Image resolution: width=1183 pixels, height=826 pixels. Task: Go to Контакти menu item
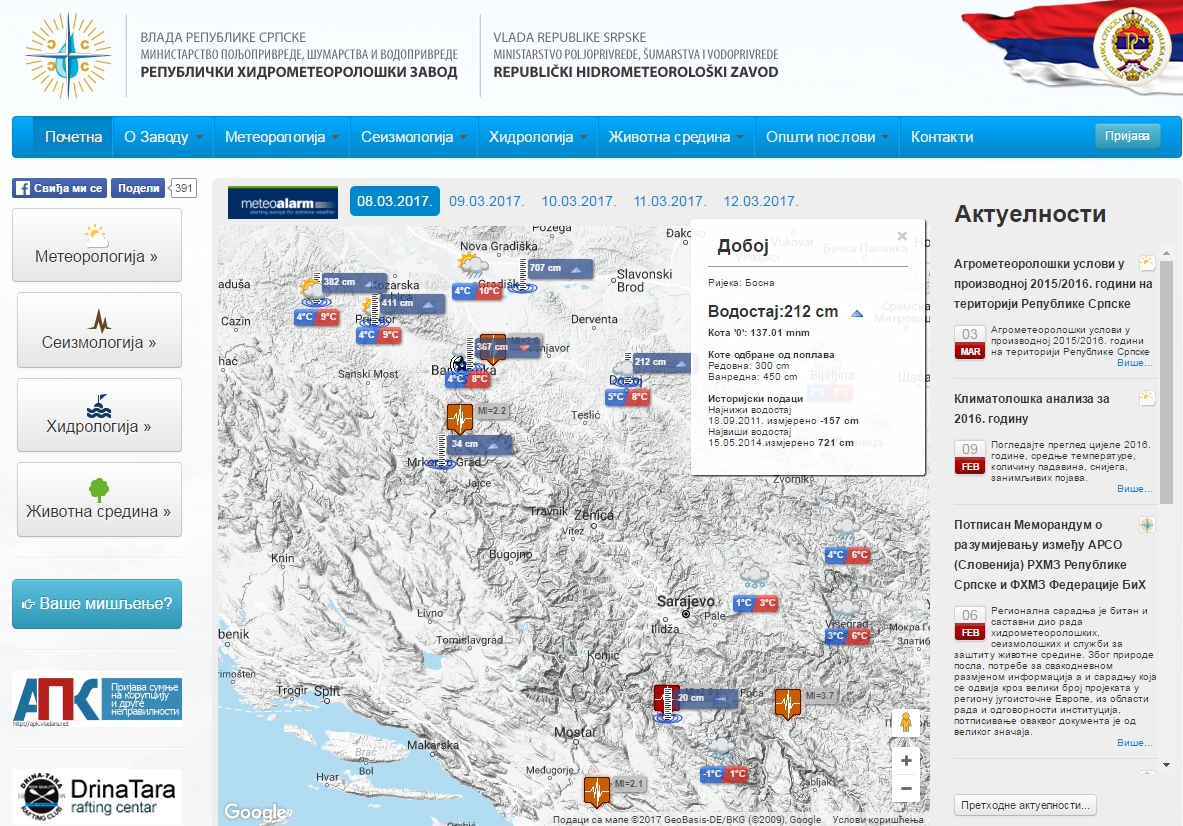pyautogui.click(x=941, y=137)
